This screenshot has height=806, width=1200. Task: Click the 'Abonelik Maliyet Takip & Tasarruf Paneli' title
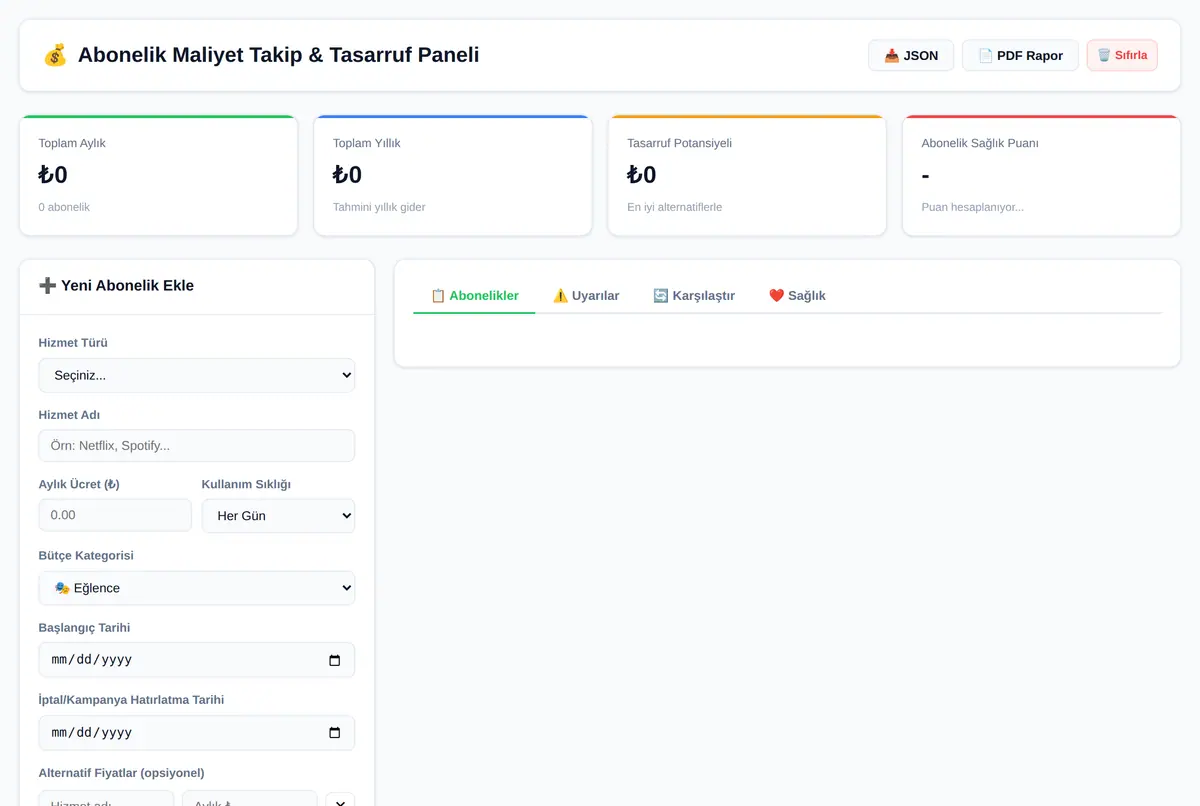278,55
